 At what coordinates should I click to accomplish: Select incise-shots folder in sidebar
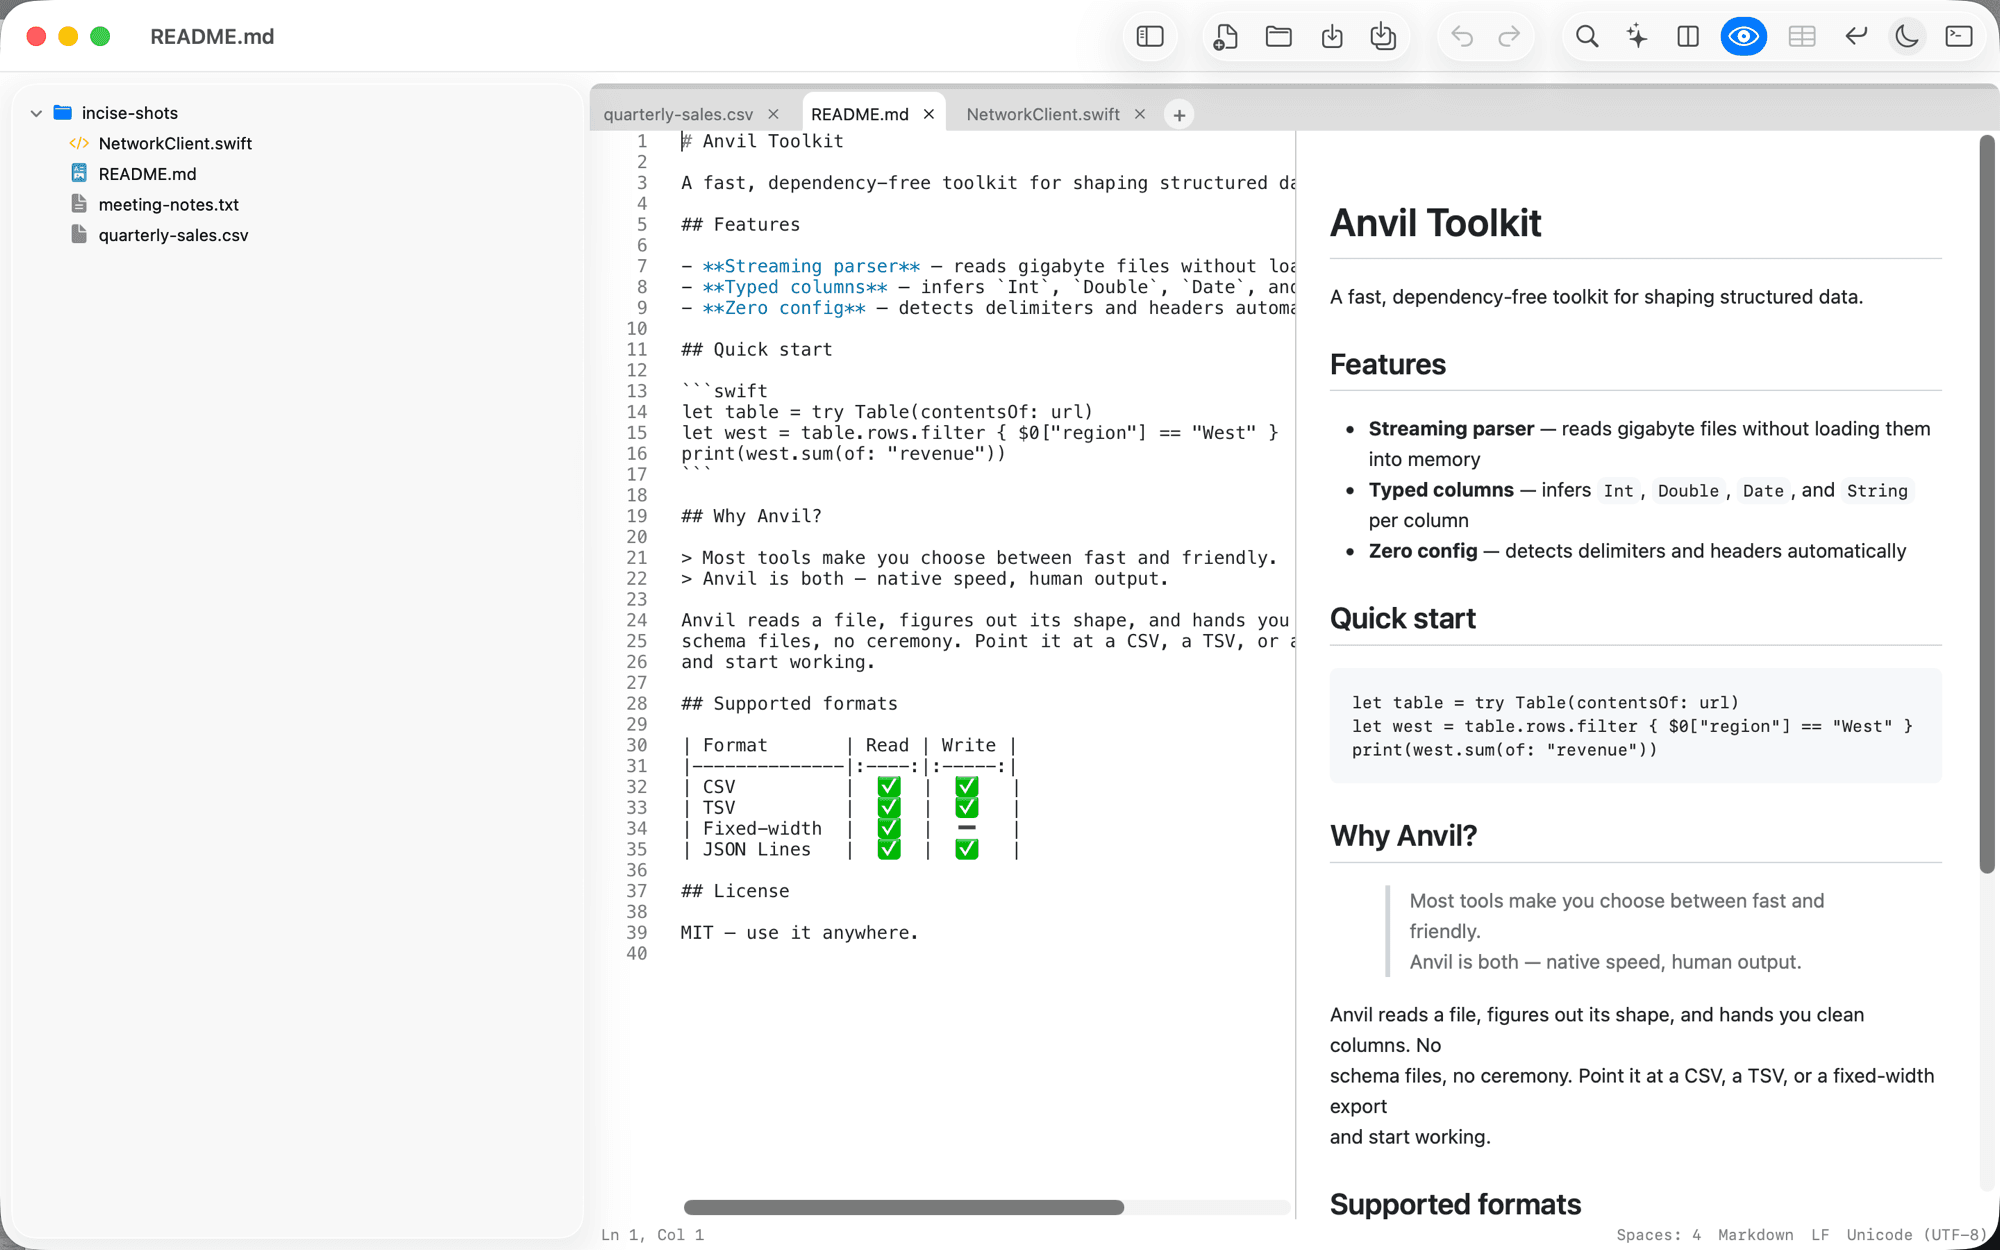pyautogui.click(x=130, y=113)
